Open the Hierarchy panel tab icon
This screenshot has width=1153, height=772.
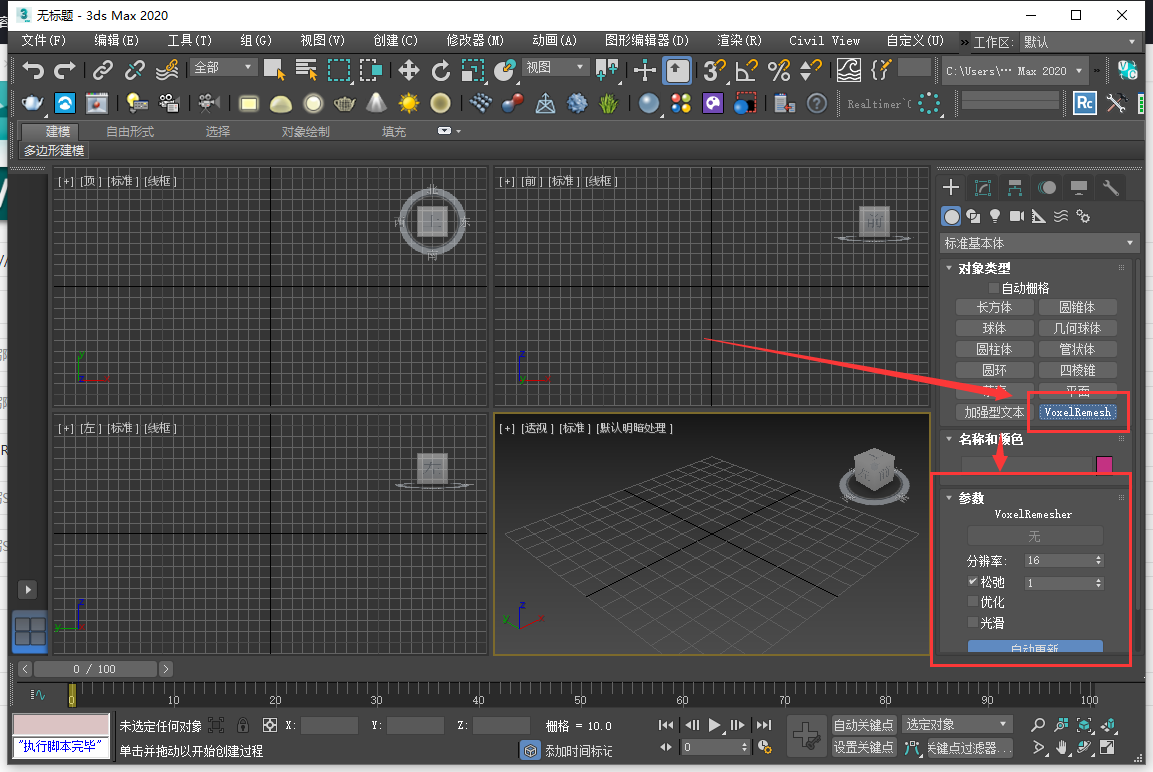(x=1015, y=187)
